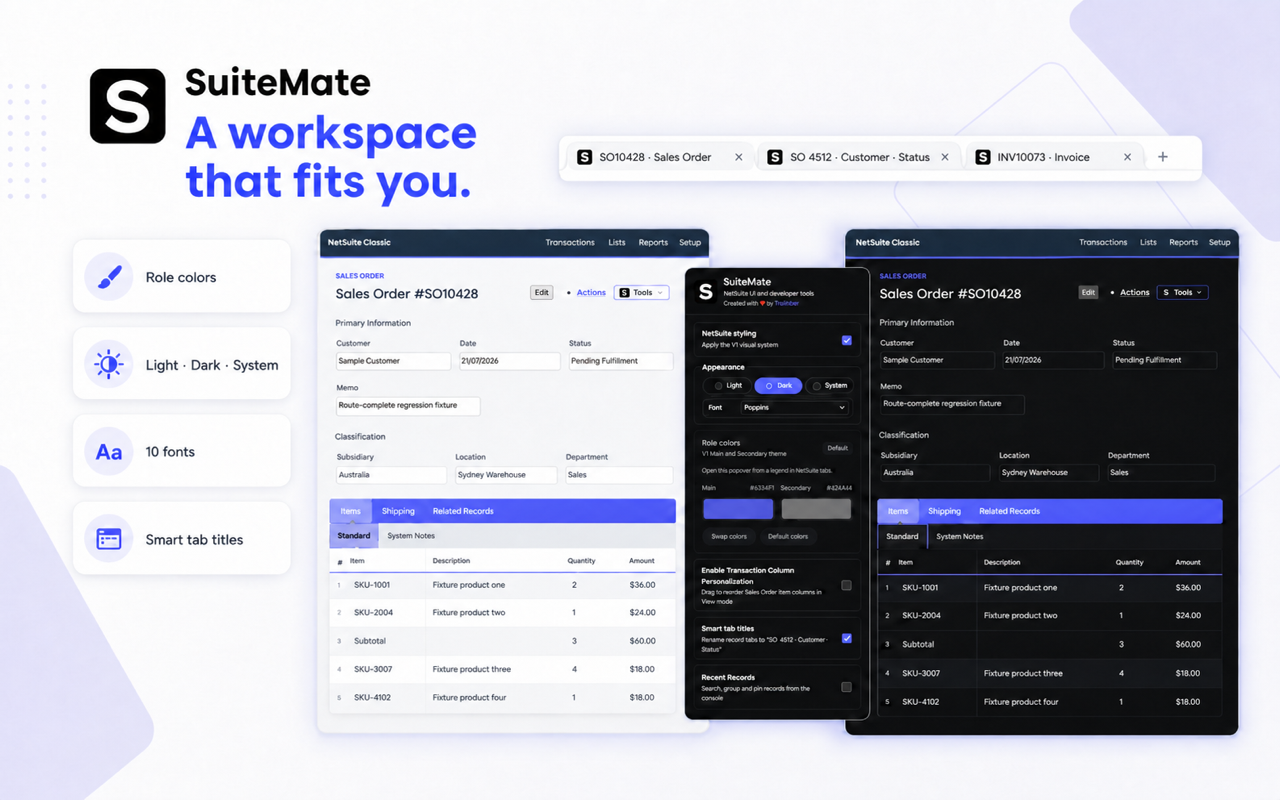Open Setup menu in the light window
This screenshot has width=1280, height=800.
(x=690, y=242)
